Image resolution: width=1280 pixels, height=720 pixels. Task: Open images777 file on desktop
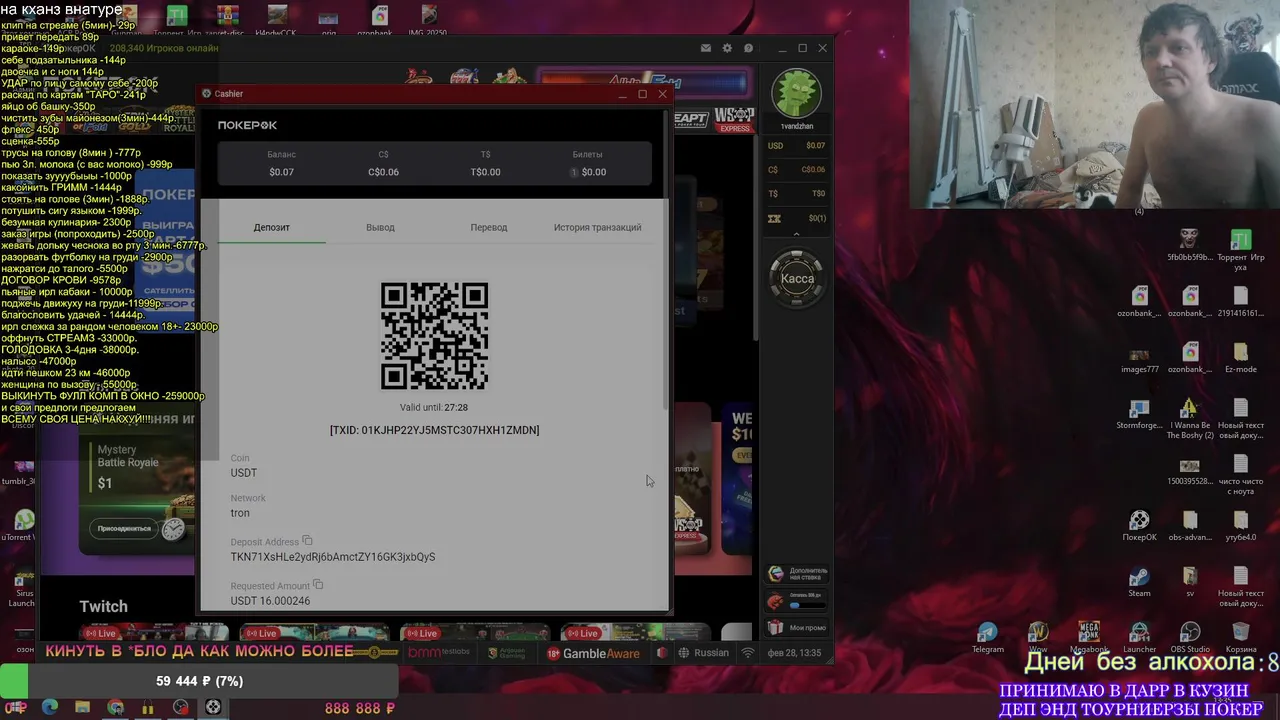[x=1139, y=358]
